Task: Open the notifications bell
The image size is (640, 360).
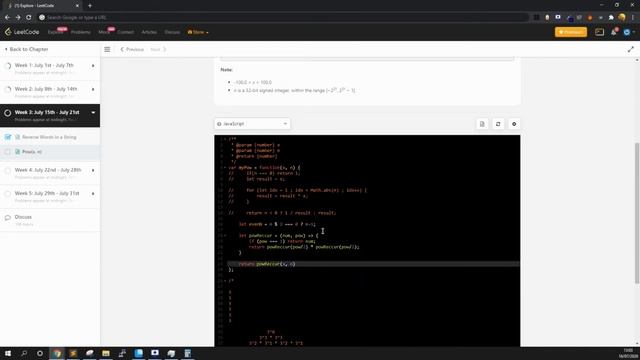Action: (613, 32)
